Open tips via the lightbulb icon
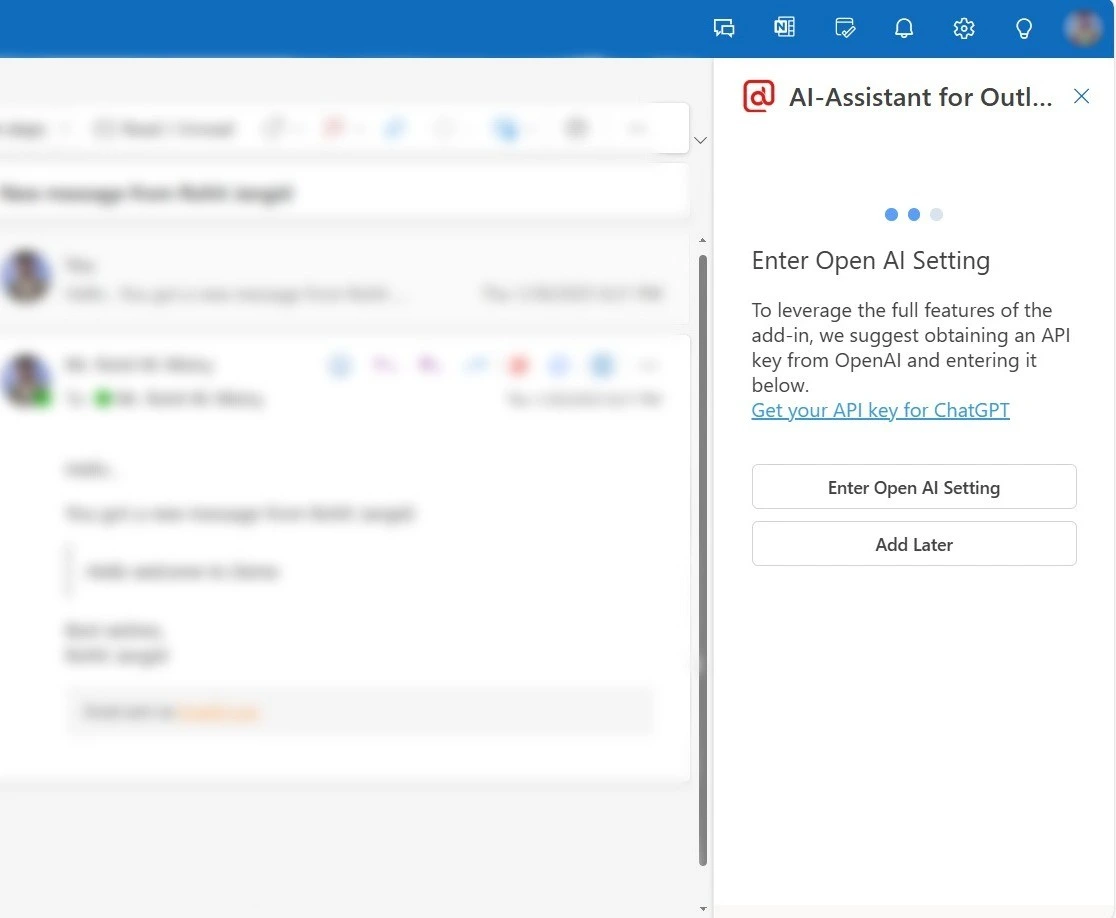 (x=1023, y=28)
